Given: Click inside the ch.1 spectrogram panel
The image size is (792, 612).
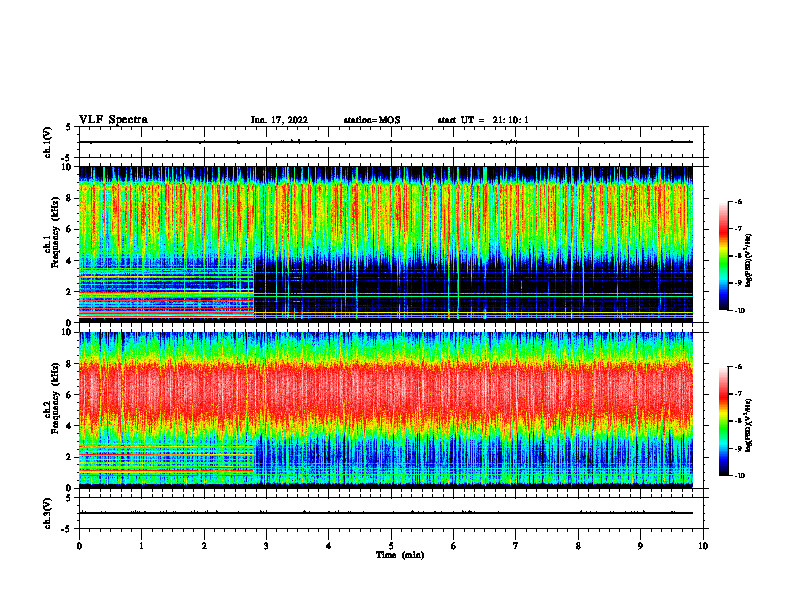Looking at the screenshot, I should coord(386,244).
